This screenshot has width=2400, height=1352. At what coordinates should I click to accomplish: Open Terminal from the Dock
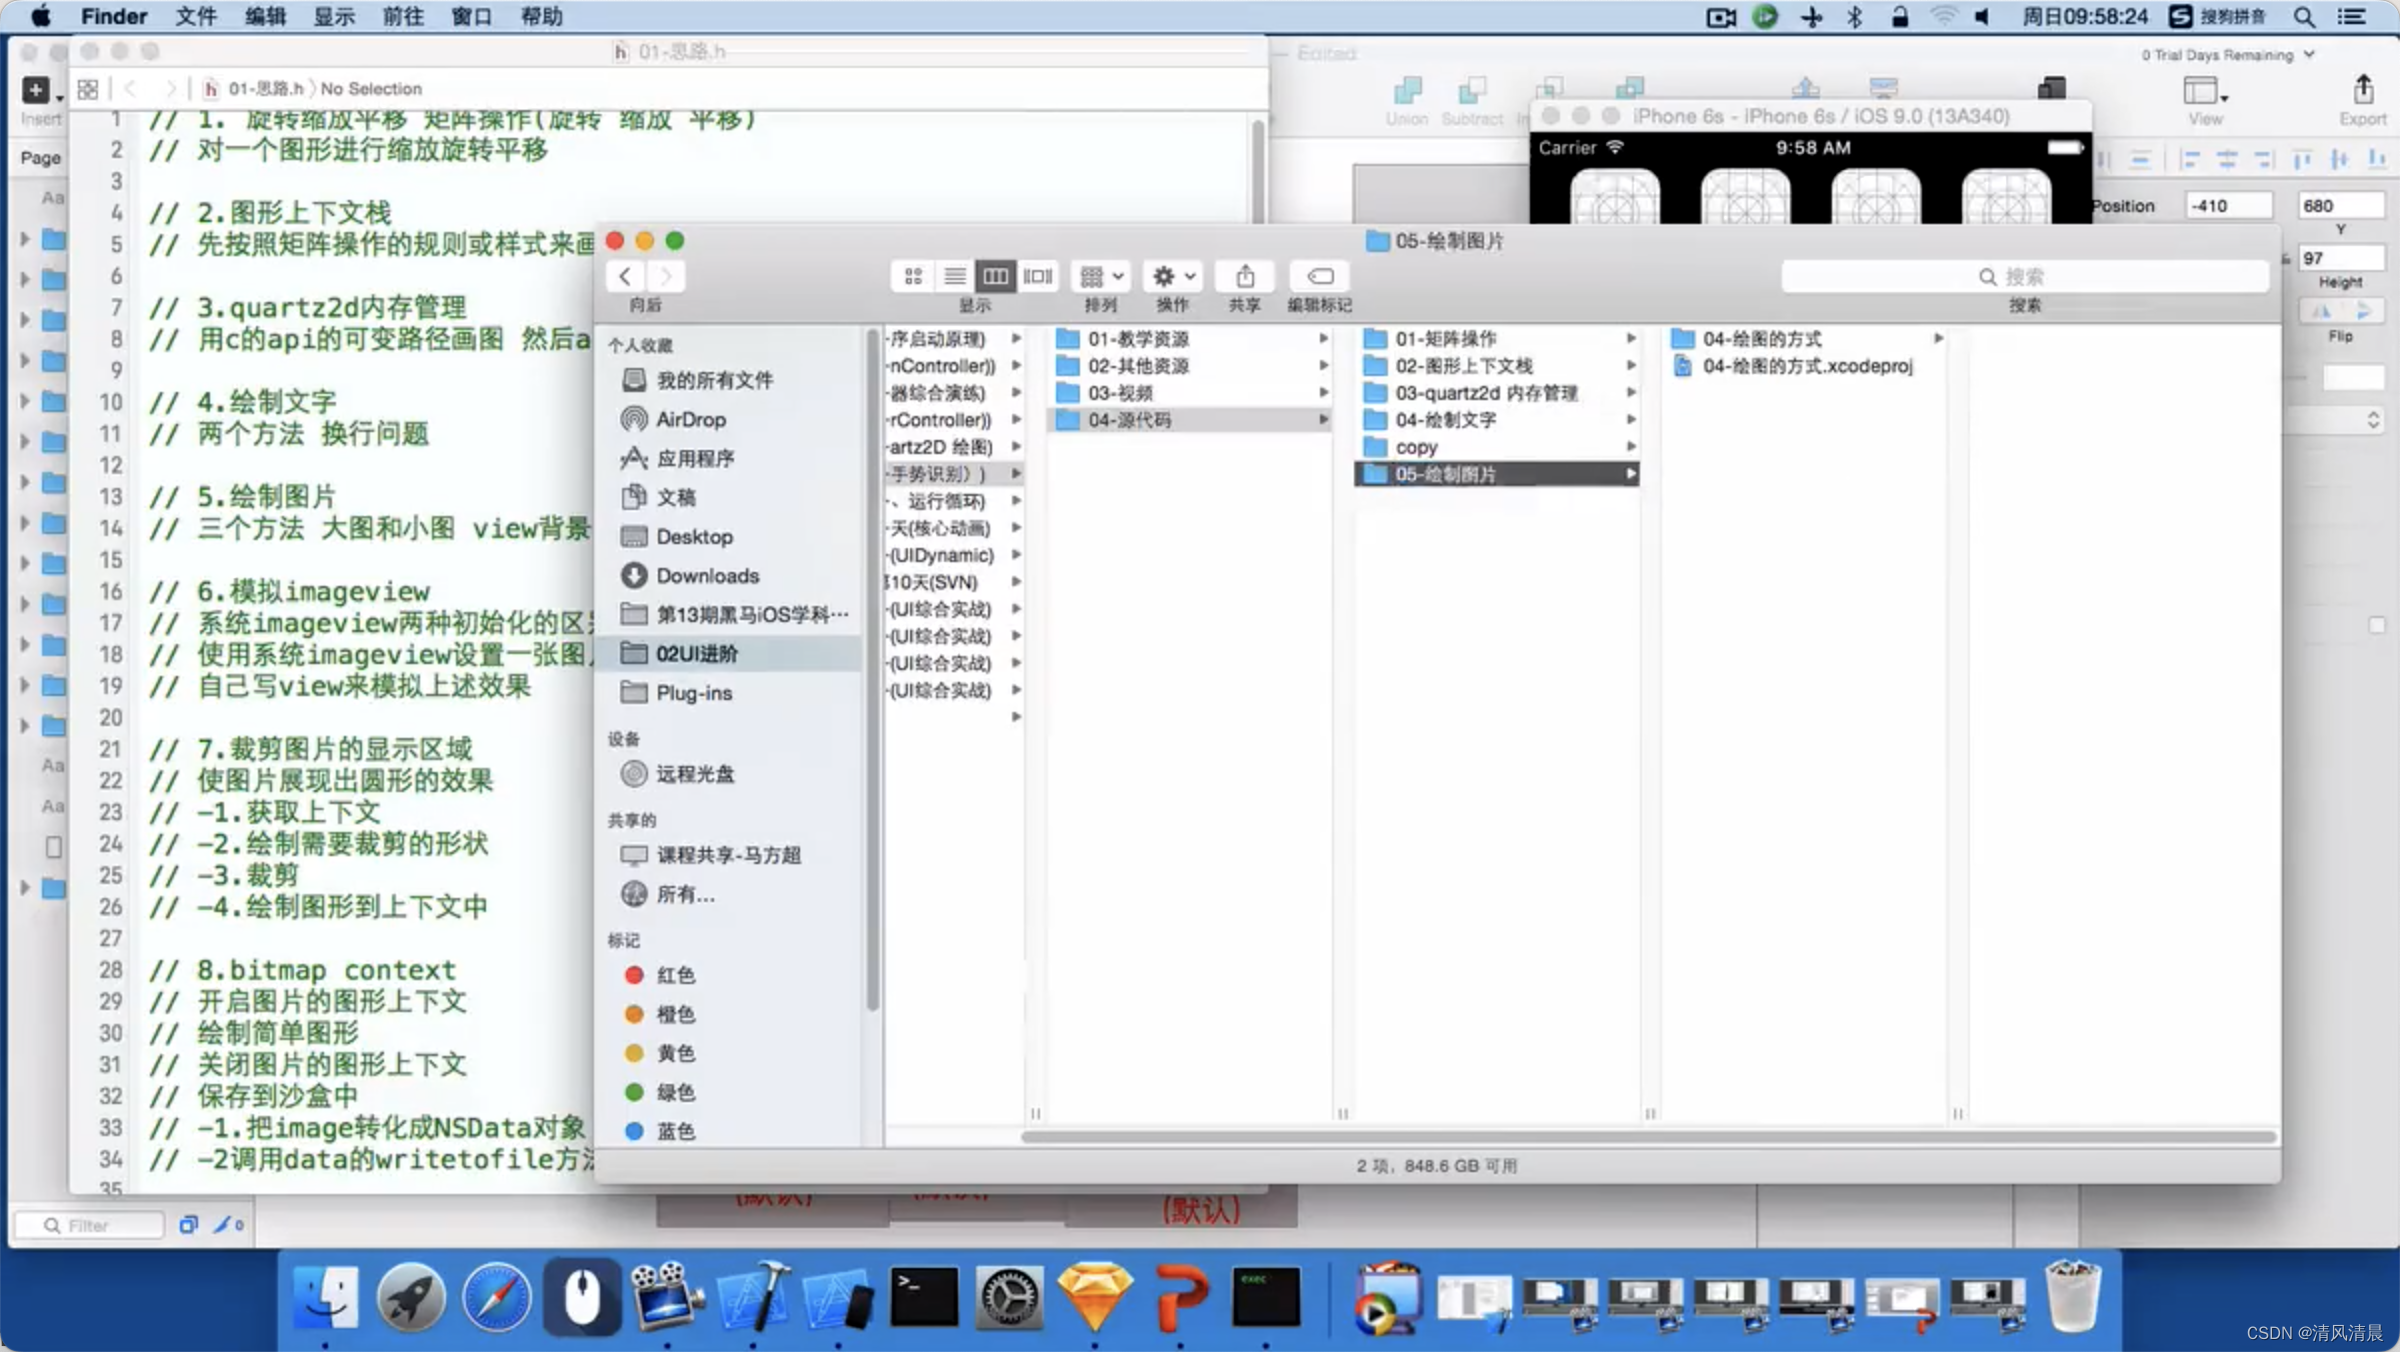(924, 1298)
